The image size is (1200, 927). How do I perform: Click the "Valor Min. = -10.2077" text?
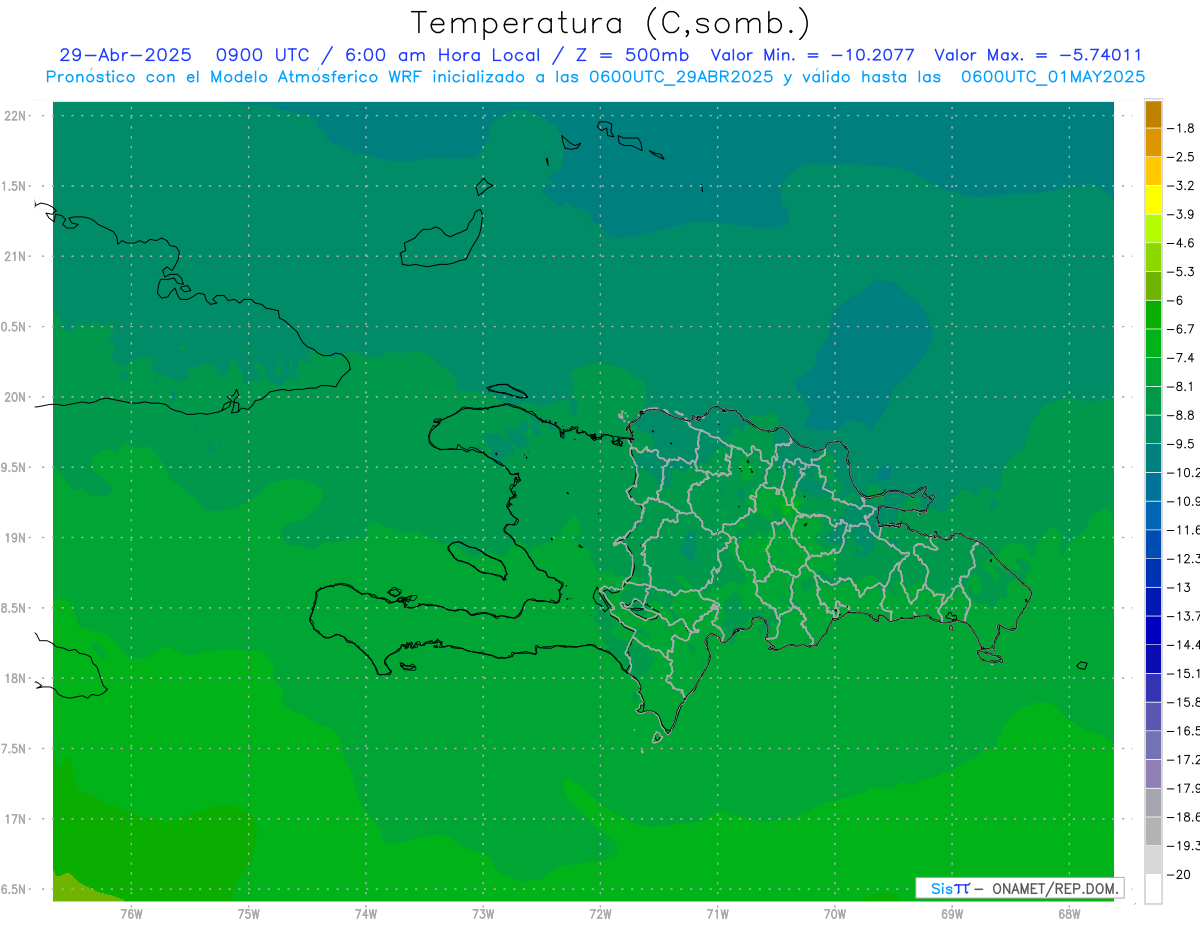tap(812, 56)
